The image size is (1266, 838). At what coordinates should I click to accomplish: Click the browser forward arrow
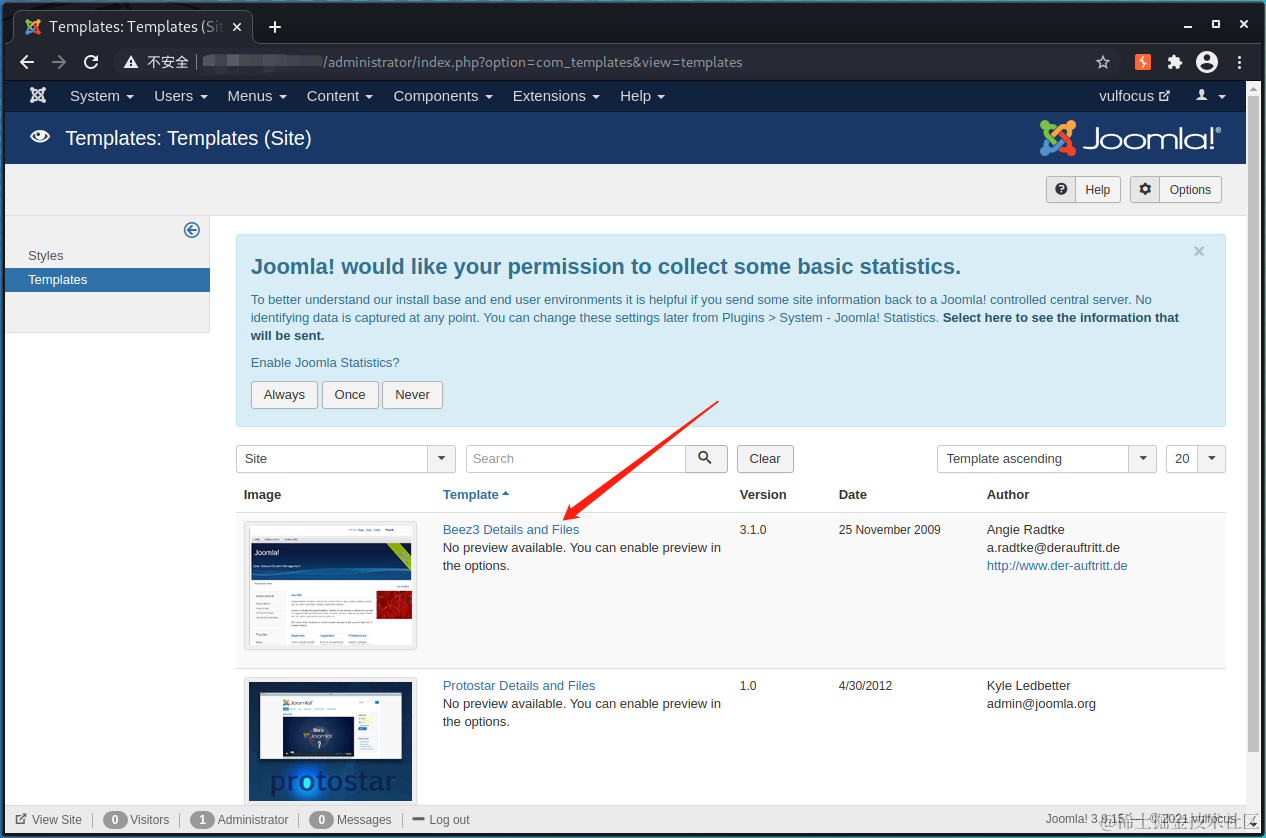pyautogui.click(x=59, y=62)
